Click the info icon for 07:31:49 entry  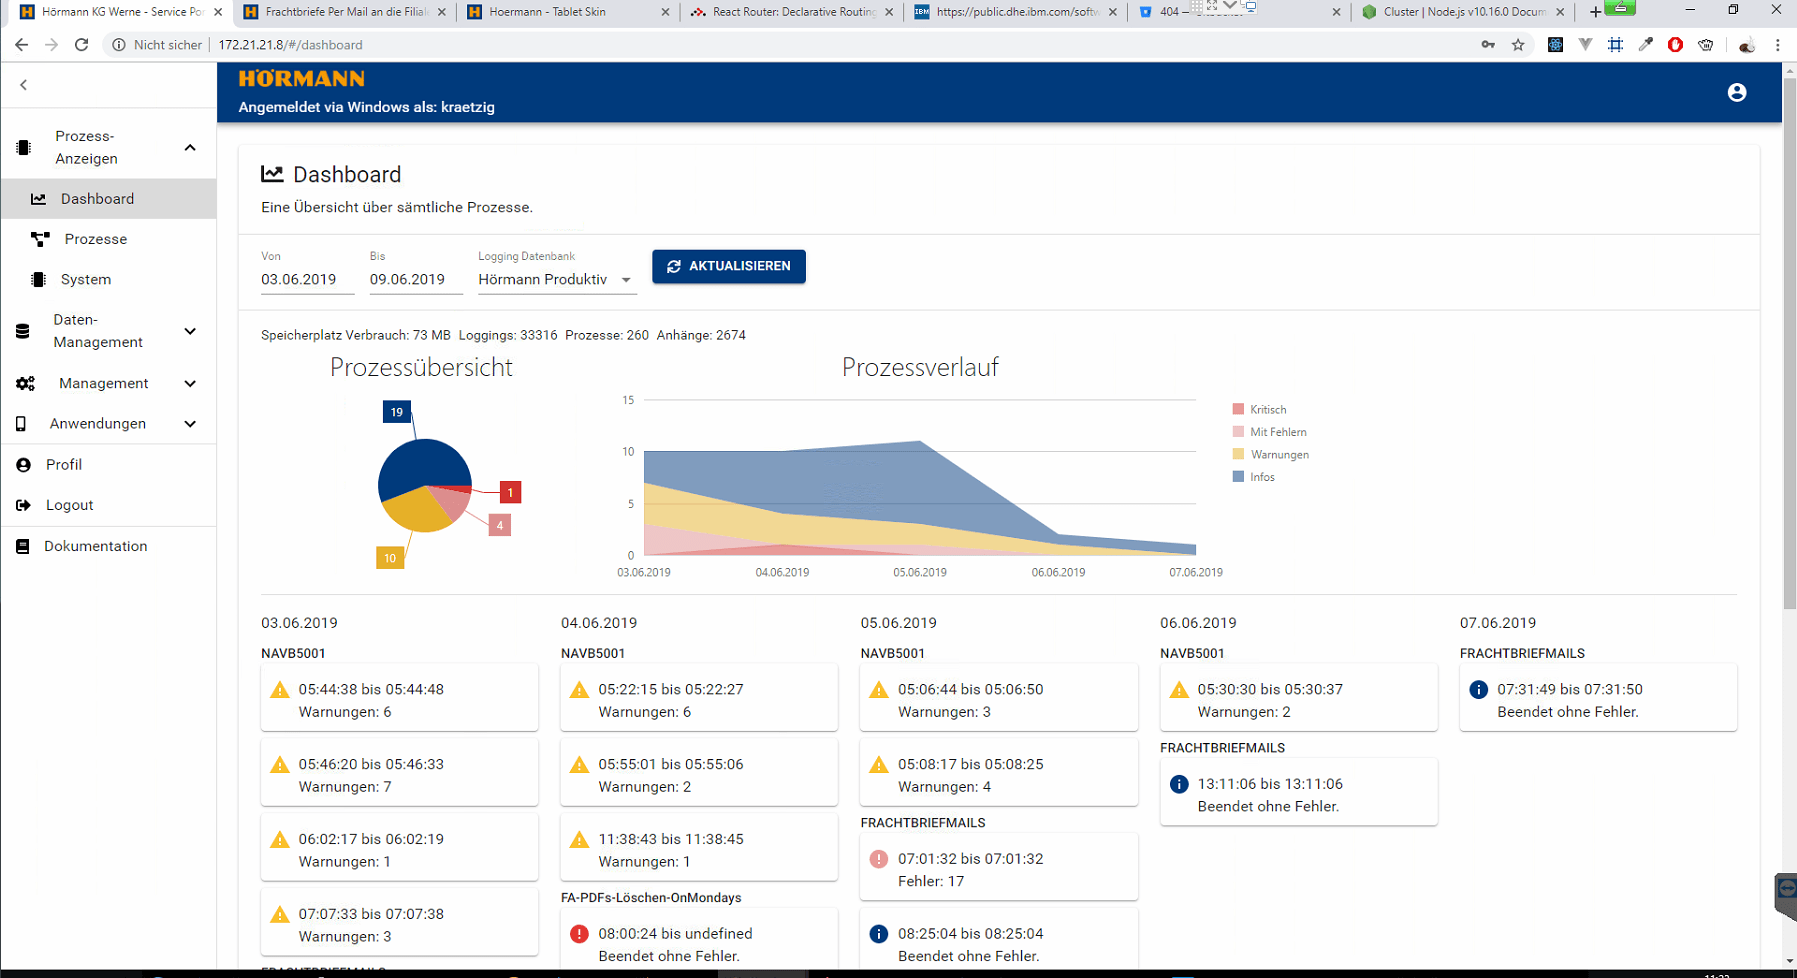(1478, 690)
